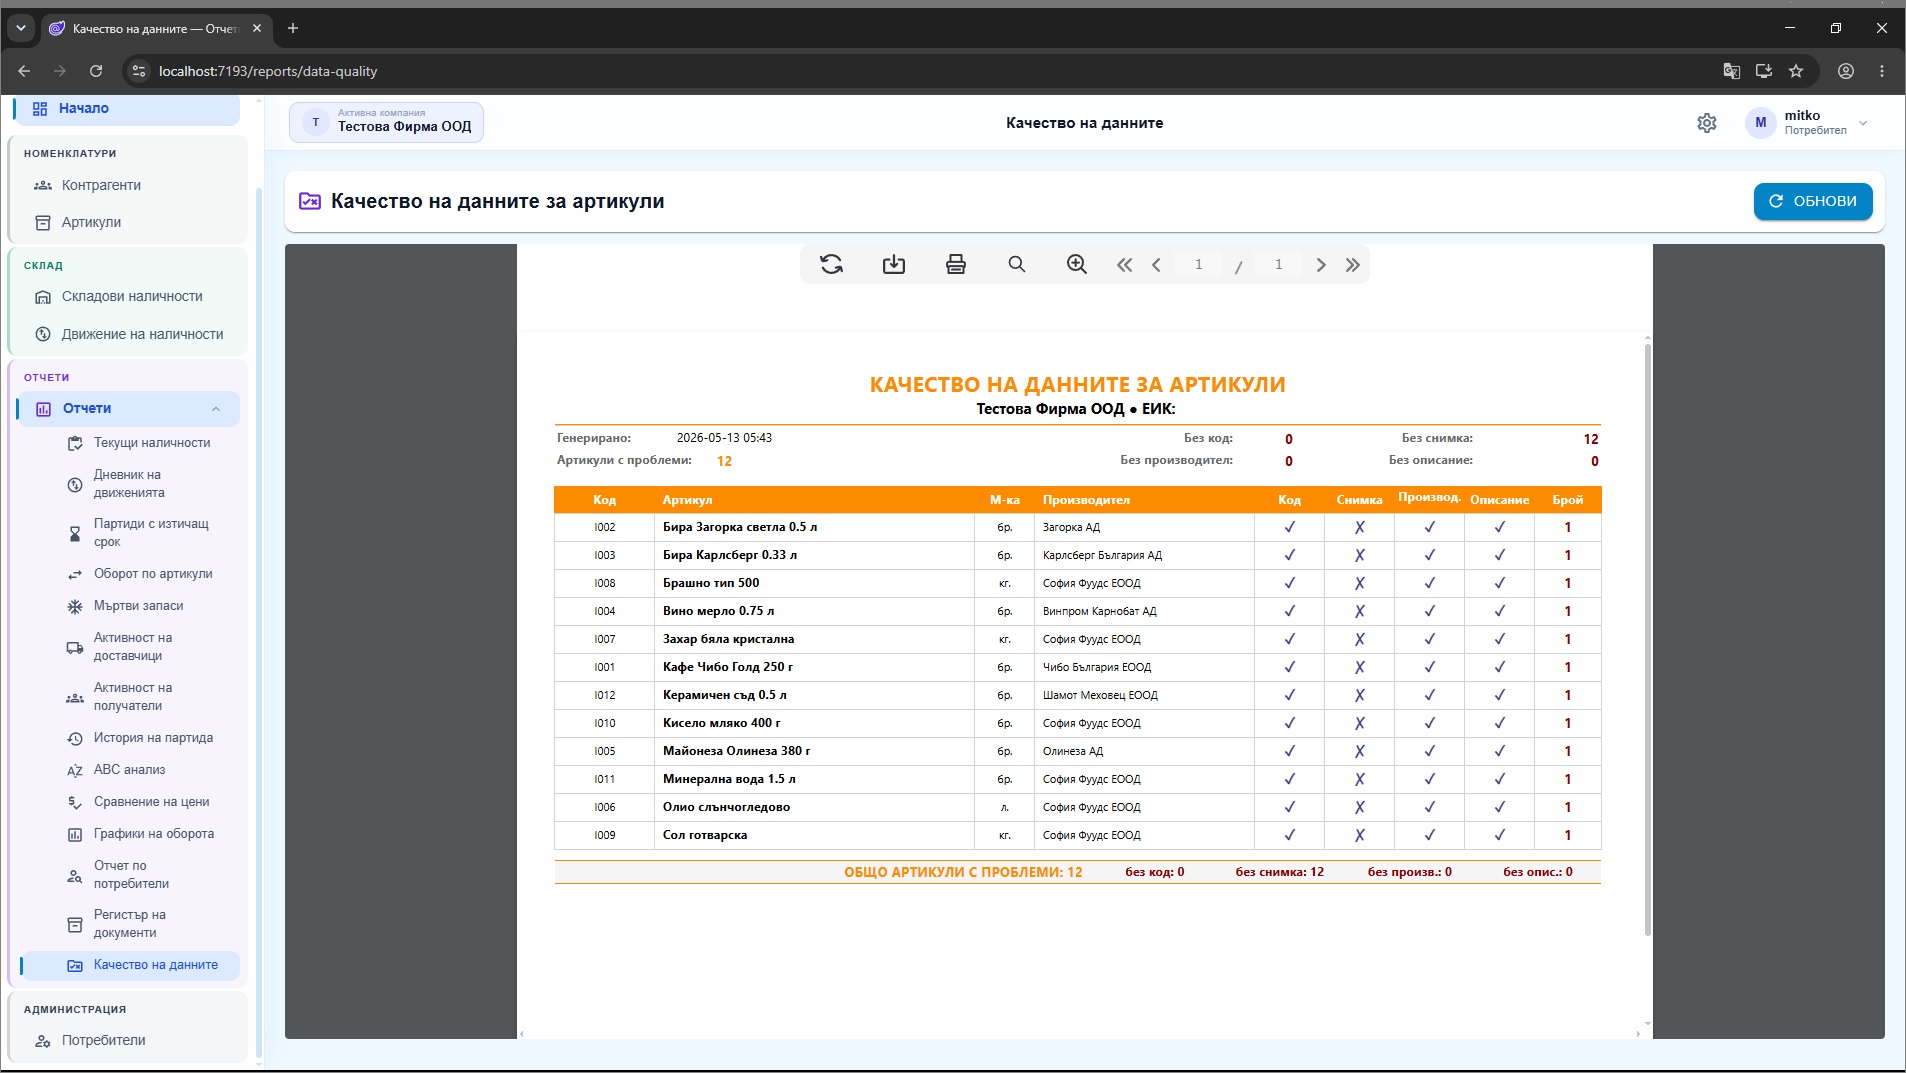Open Chrome three-dot menu

click(1882, 71)
